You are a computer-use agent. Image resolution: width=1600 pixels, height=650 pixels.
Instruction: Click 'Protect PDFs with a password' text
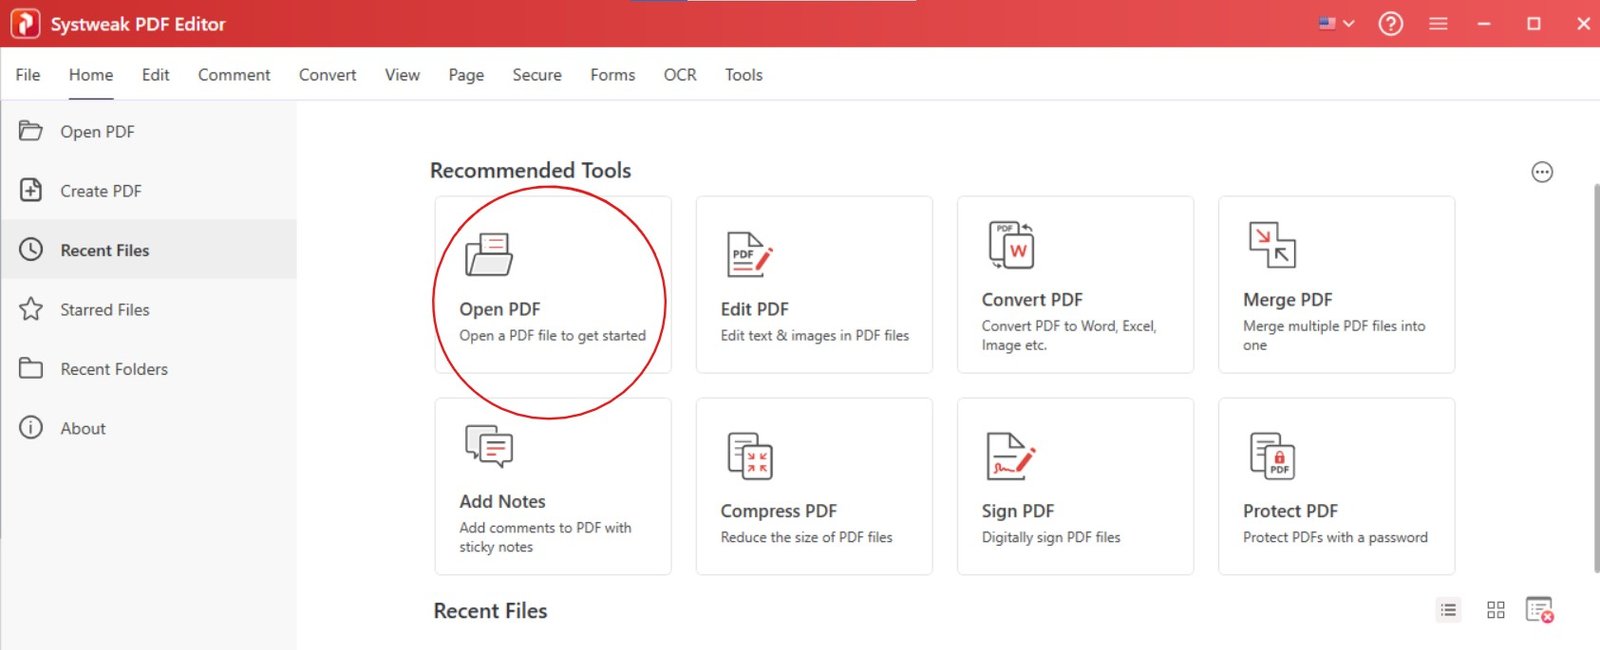(1335, 537)
